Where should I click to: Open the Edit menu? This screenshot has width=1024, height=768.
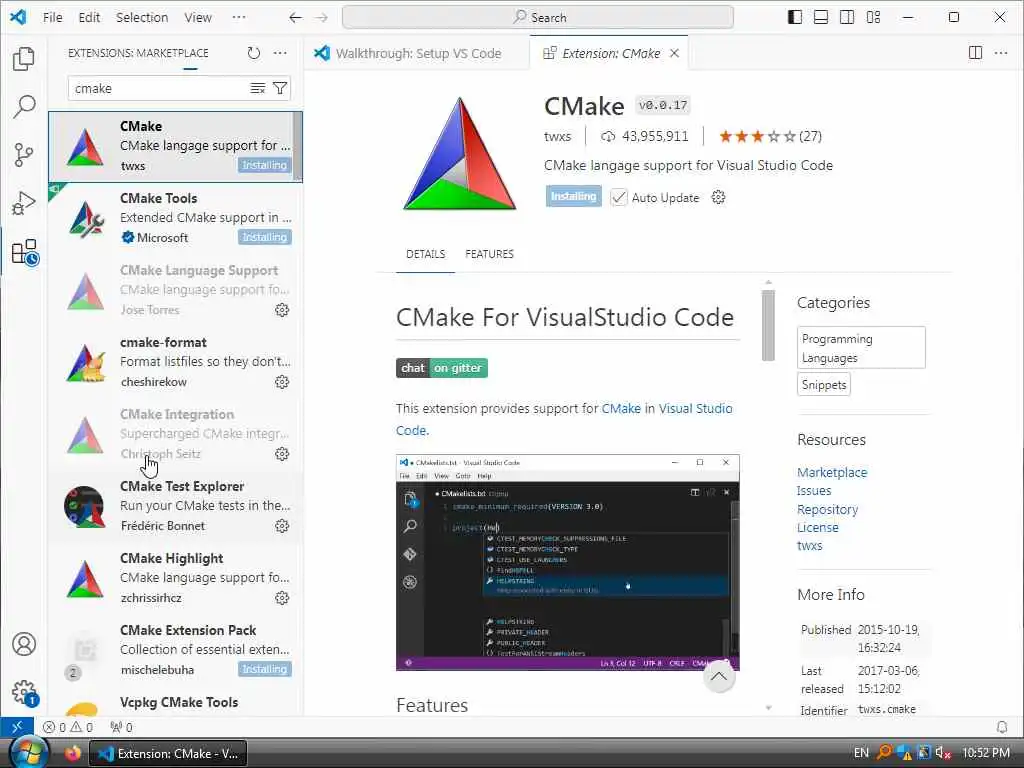point(89,18)
